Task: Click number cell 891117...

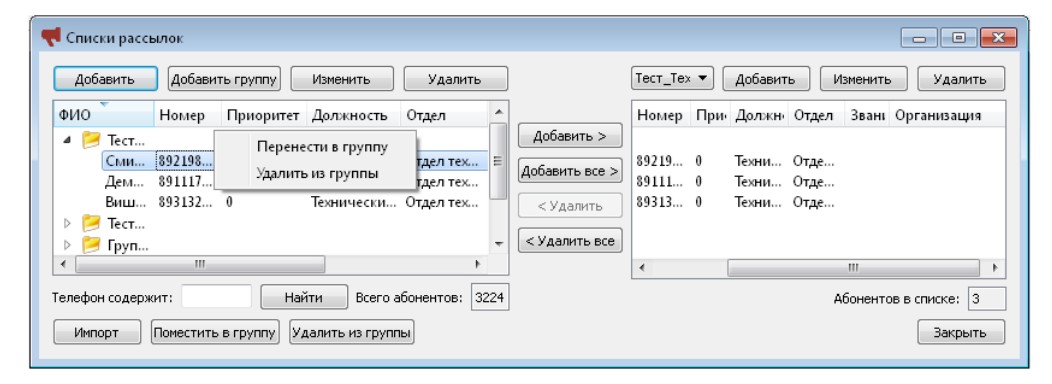Action: click(x=186, y=182)
